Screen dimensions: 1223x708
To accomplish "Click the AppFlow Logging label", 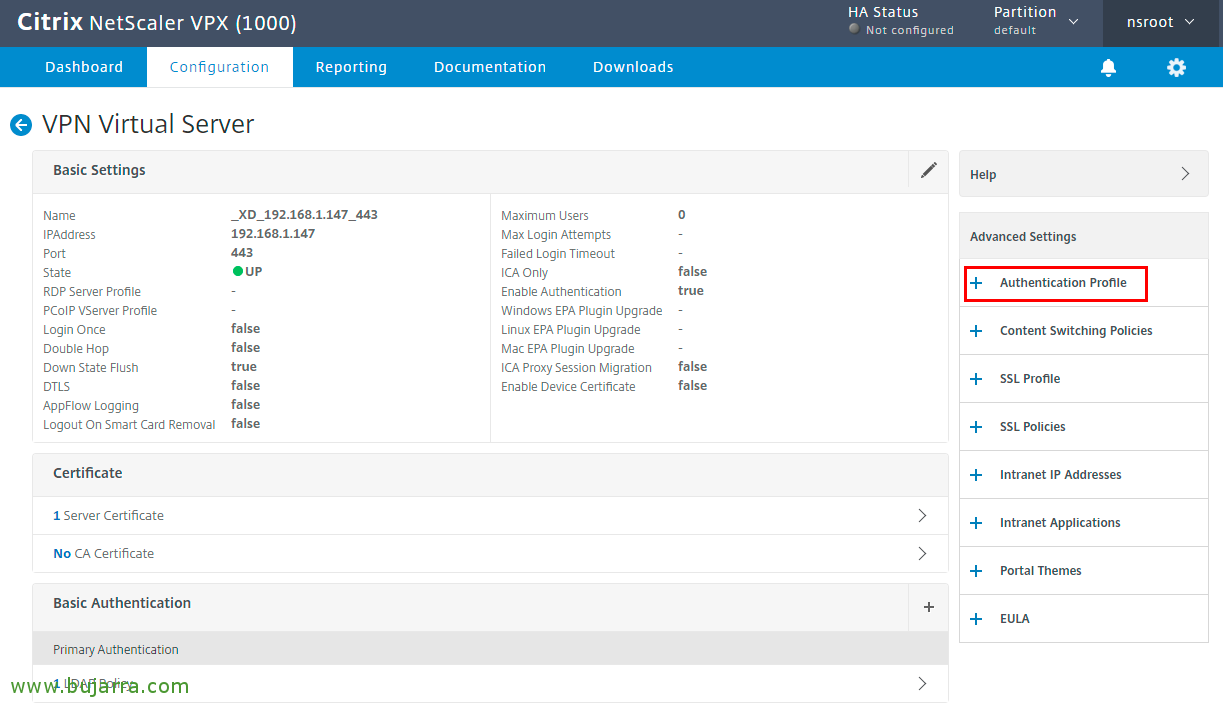I will pos(91,406).
